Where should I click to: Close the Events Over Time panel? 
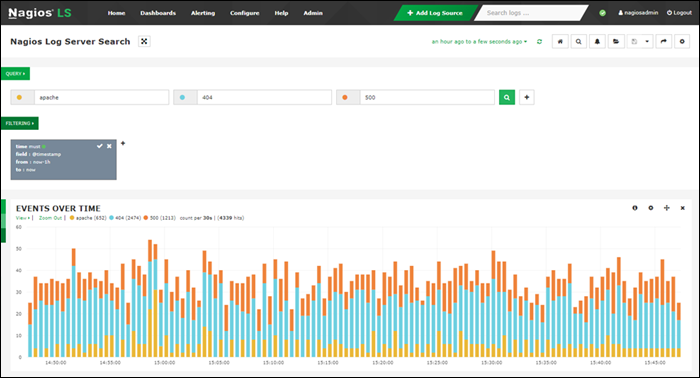point(683,208)
